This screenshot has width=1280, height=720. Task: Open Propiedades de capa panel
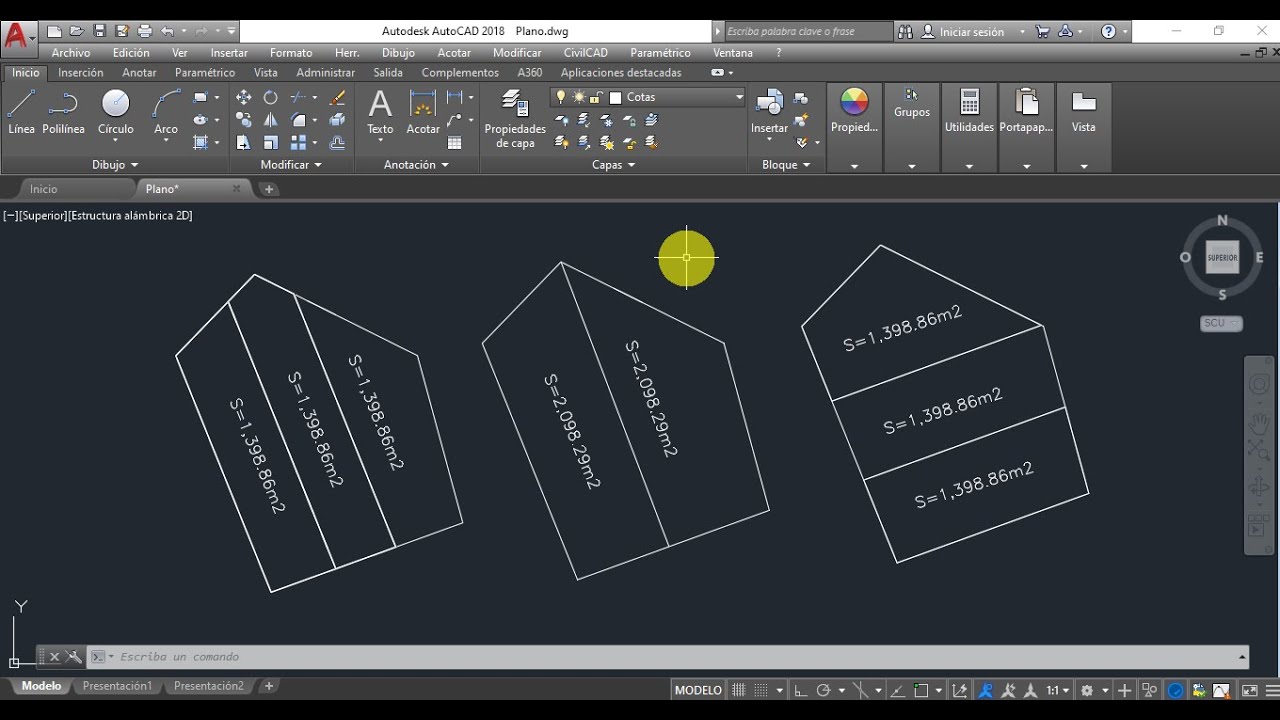pyautogui.click(x=515, y=119)
